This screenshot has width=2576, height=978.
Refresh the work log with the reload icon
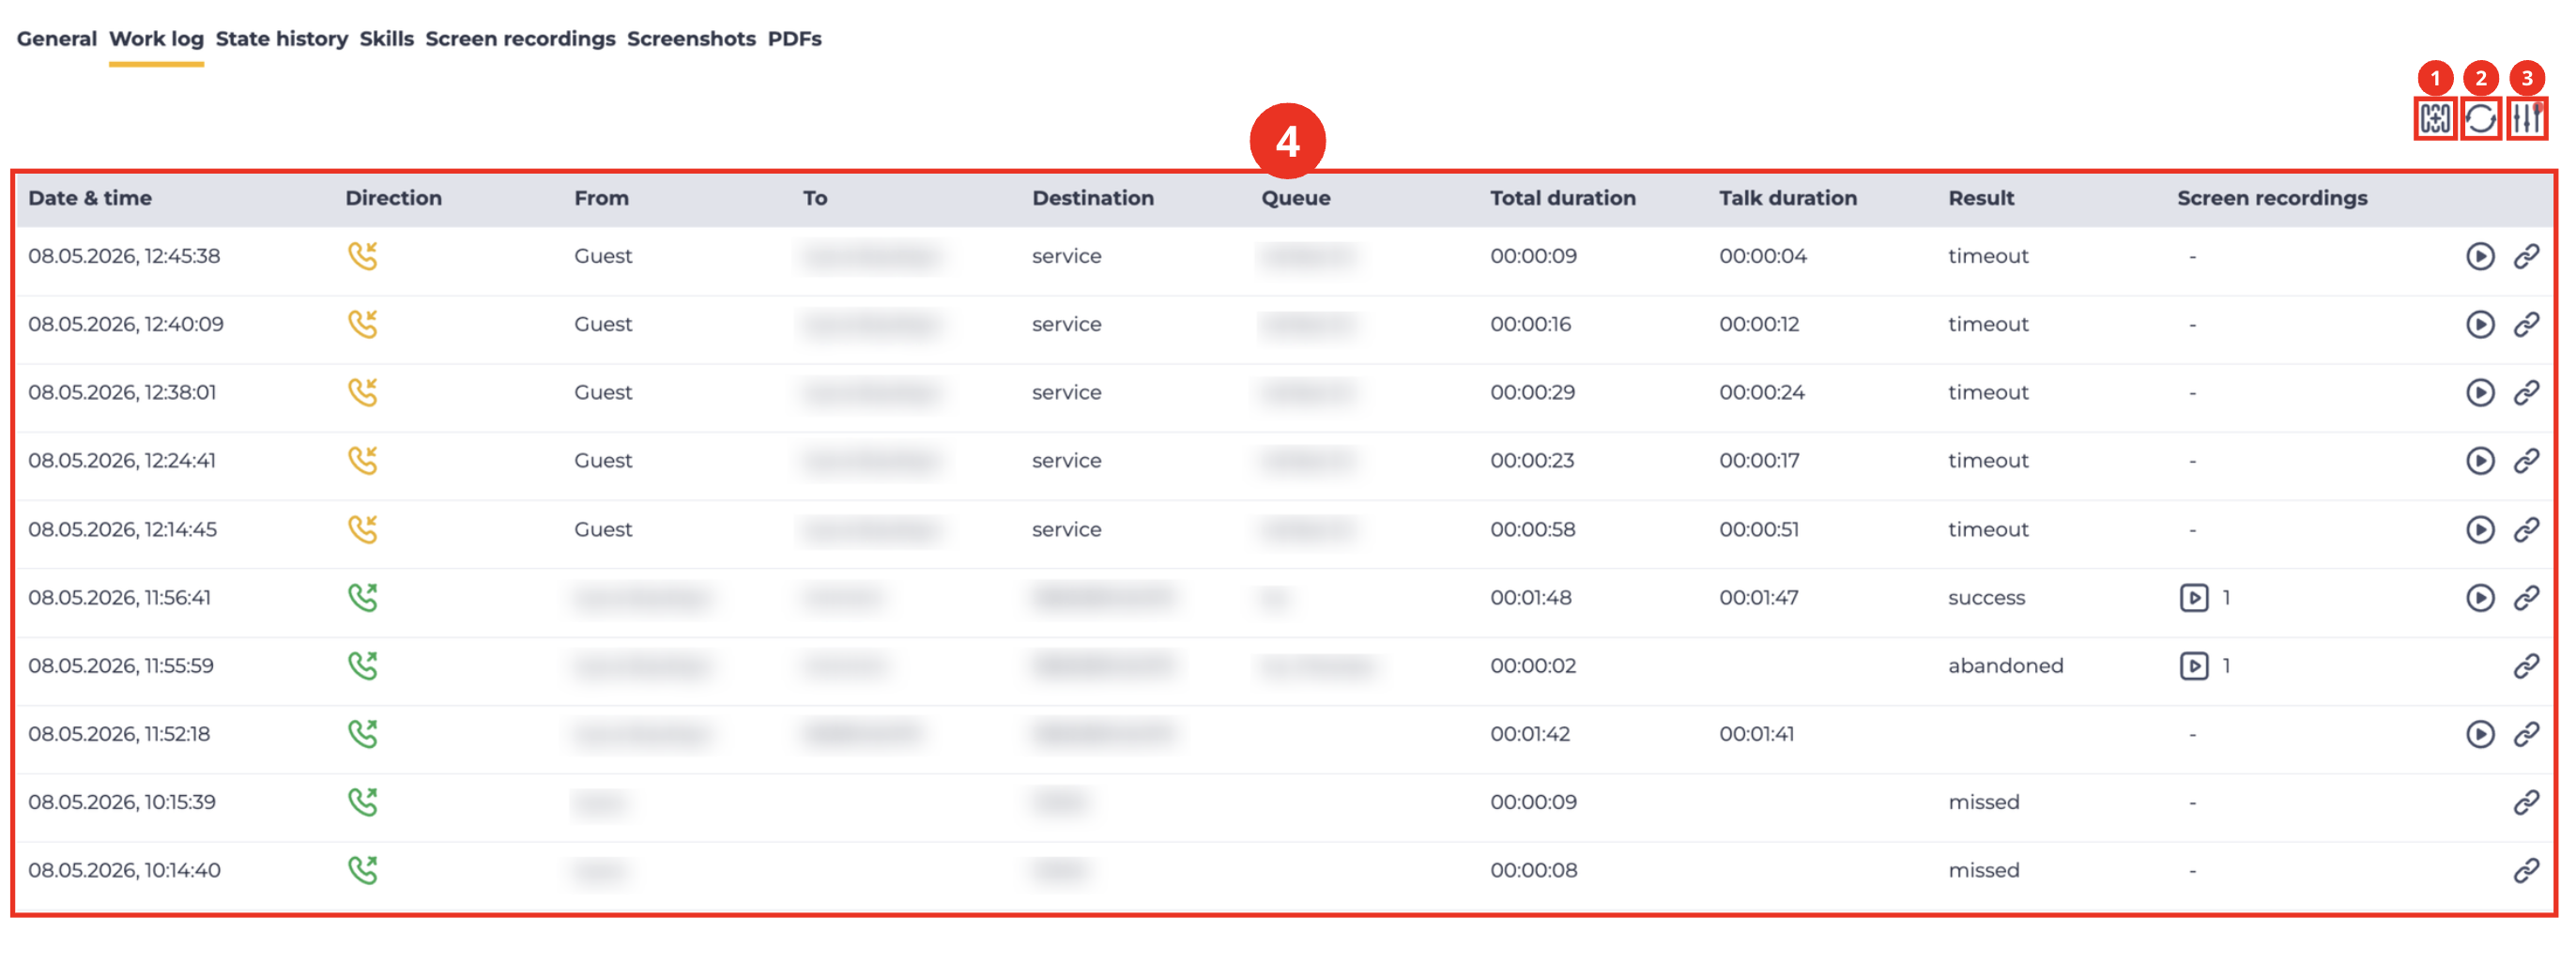click(2480, 119)
